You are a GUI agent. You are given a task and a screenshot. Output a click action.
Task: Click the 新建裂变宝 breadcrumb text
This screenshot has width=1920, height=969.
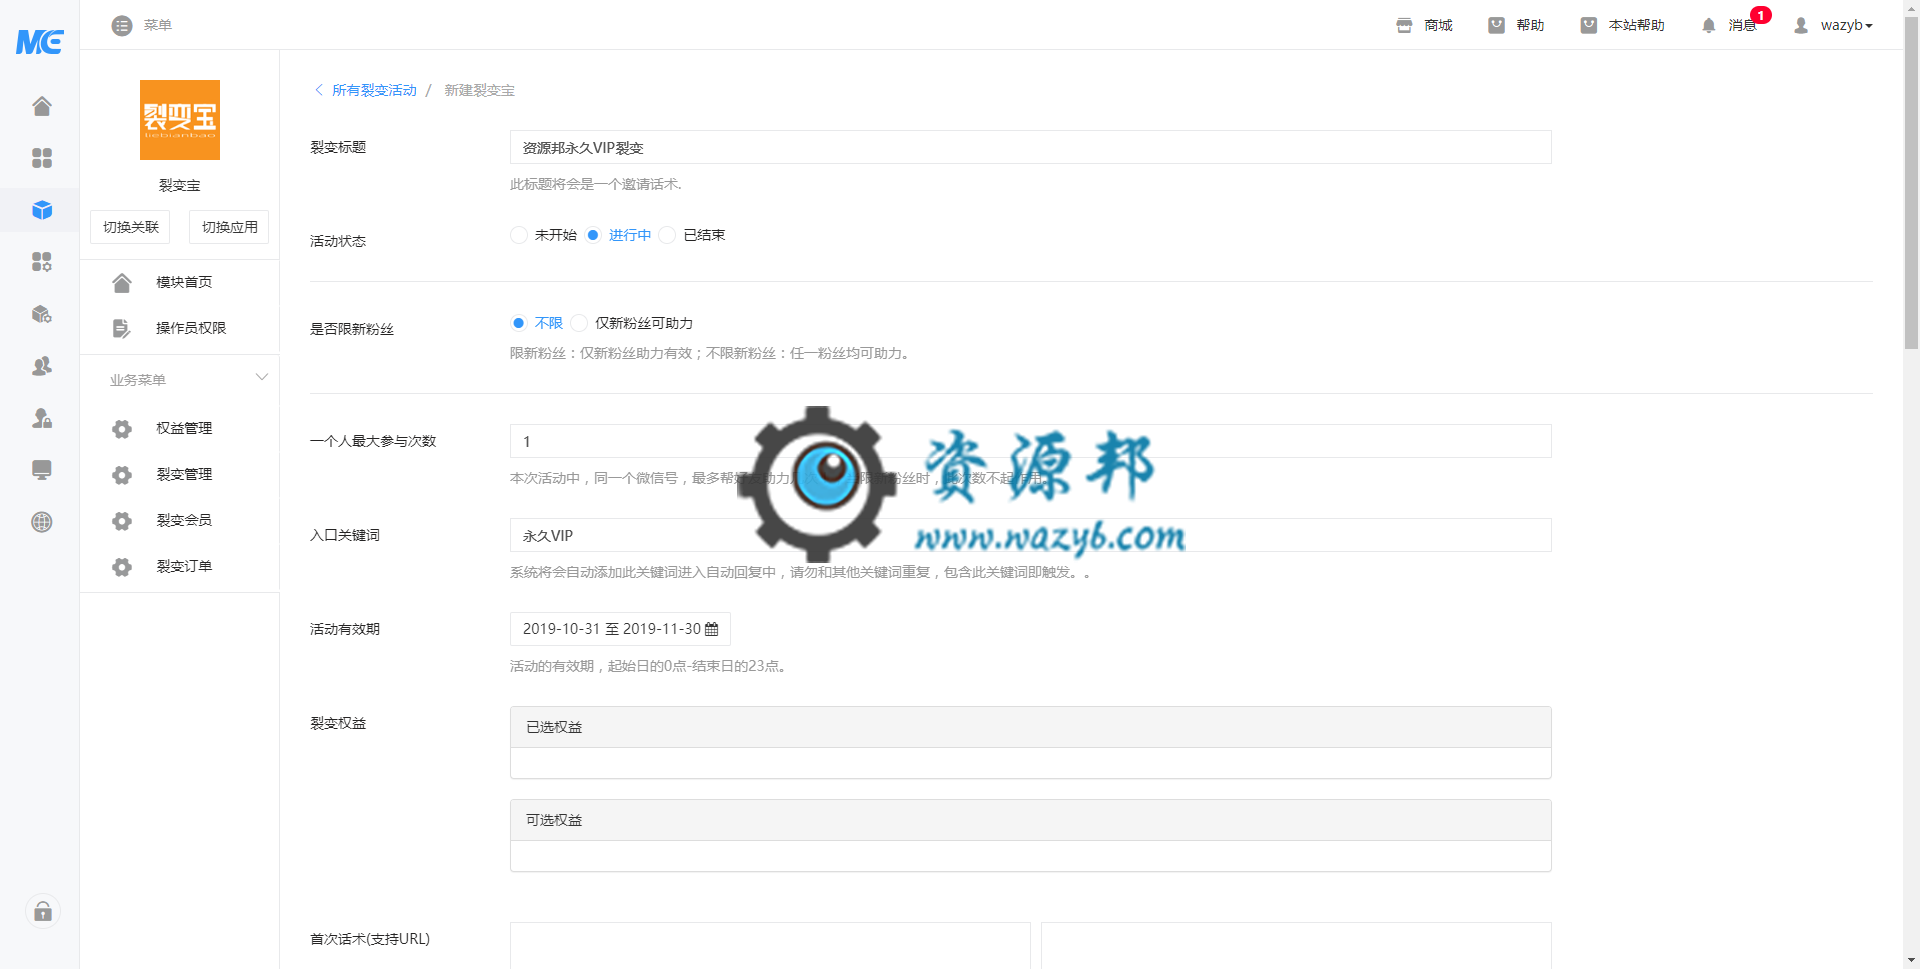pos(479,90)
